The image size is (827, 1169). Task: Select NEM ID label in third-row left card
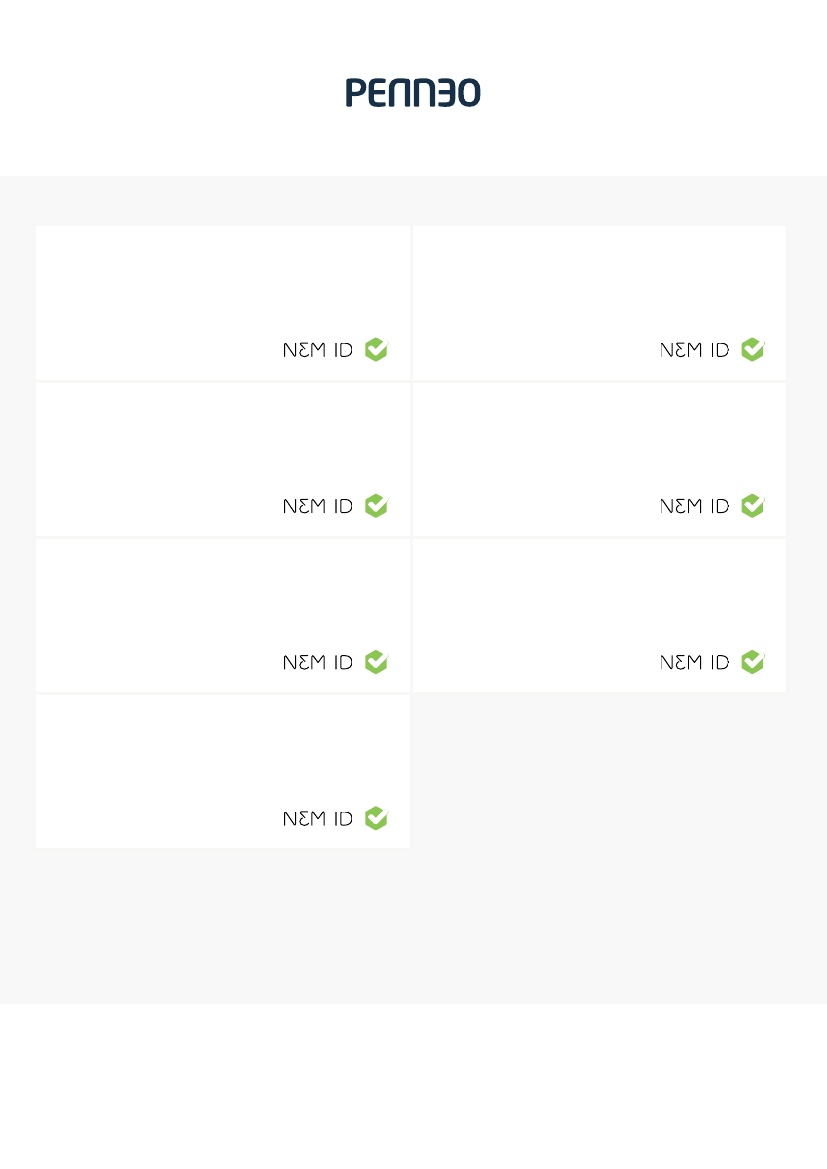(x=318, y=662)
